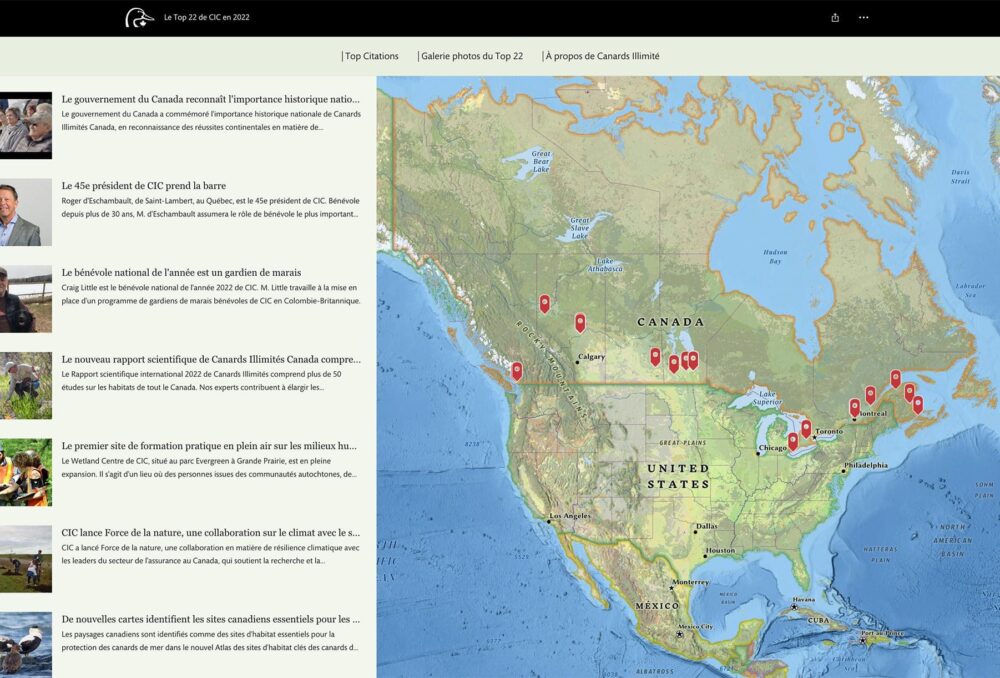Click the Hudson Bay label on map

(775, 256)
